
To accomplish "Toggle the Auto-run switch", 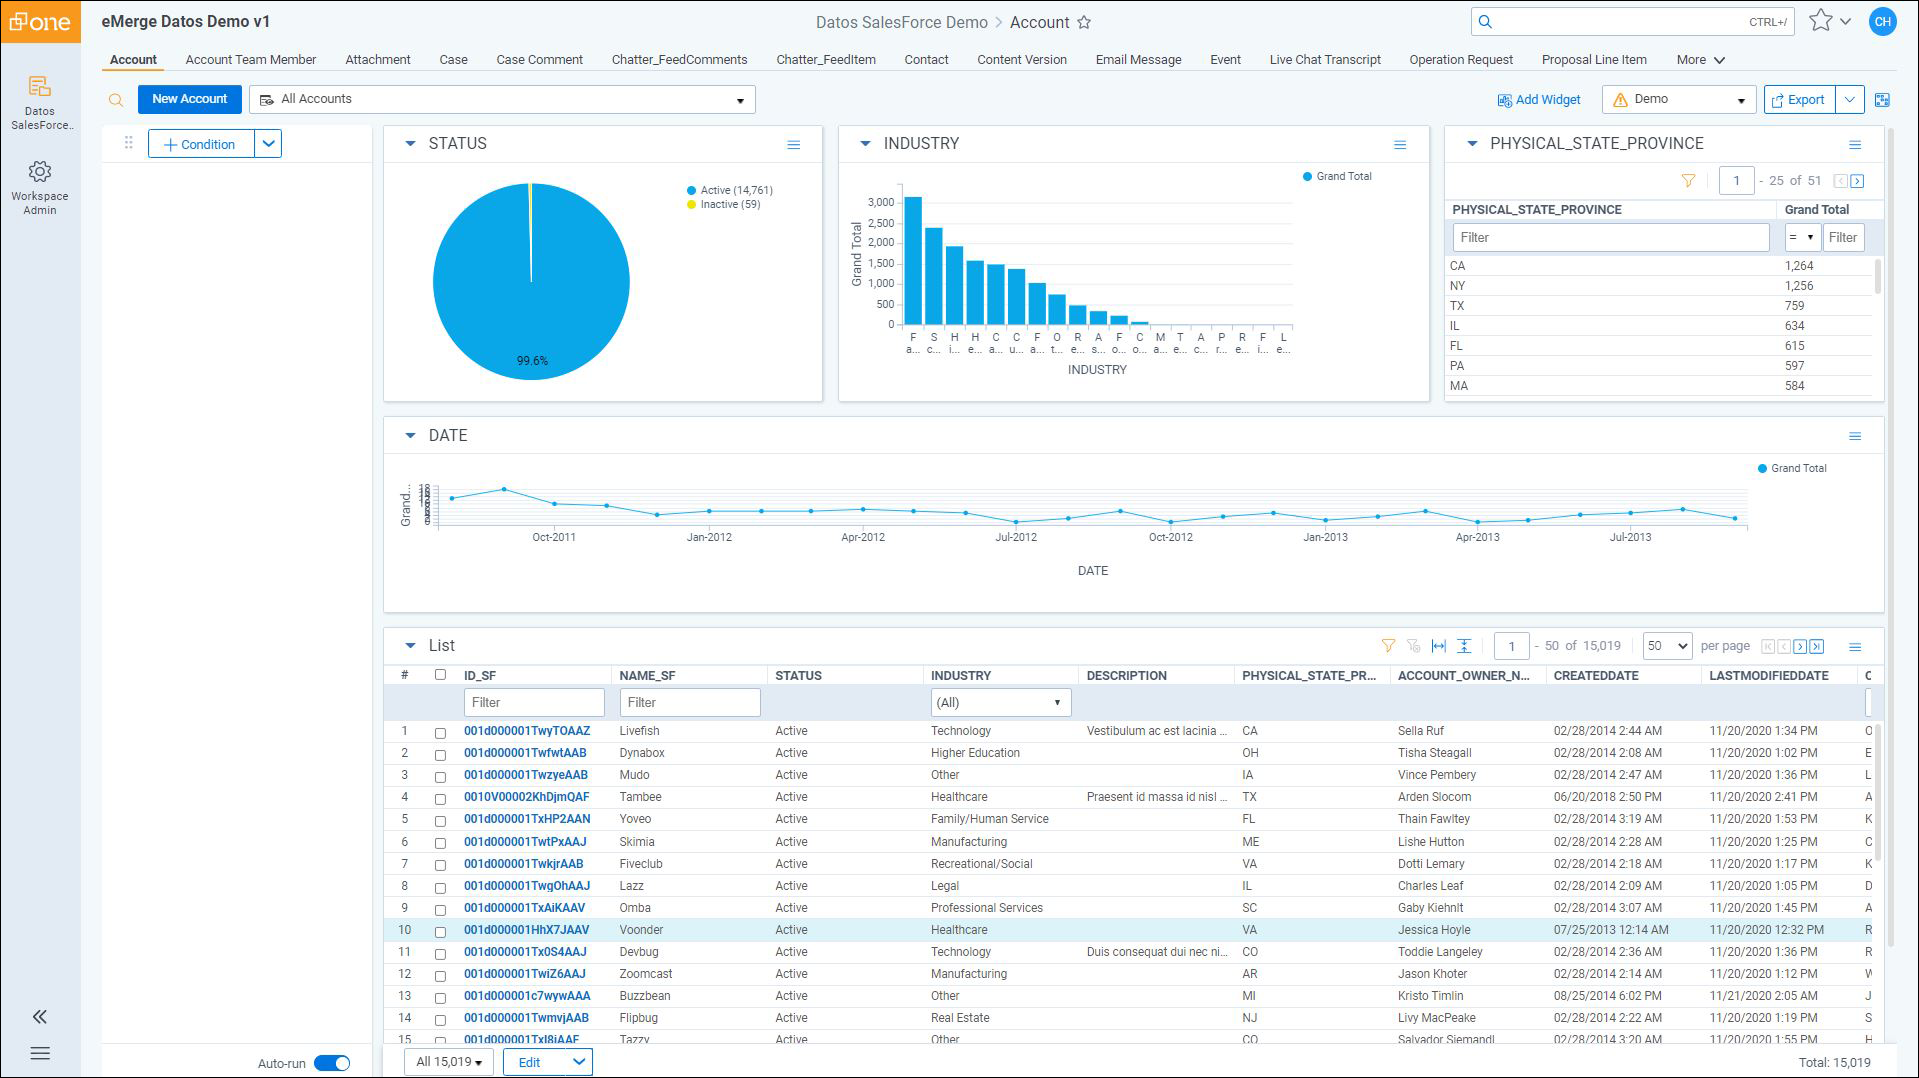I will tap(332, 1063).
